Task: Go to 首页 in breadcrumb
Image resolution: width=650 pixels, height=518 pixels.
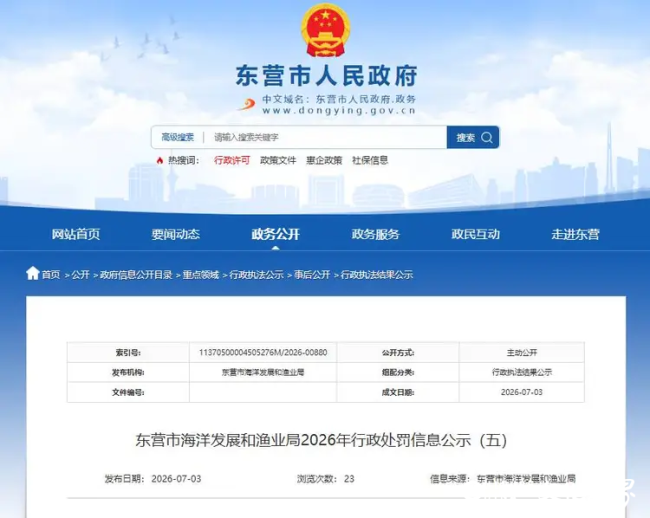Action: pos(51,275)
